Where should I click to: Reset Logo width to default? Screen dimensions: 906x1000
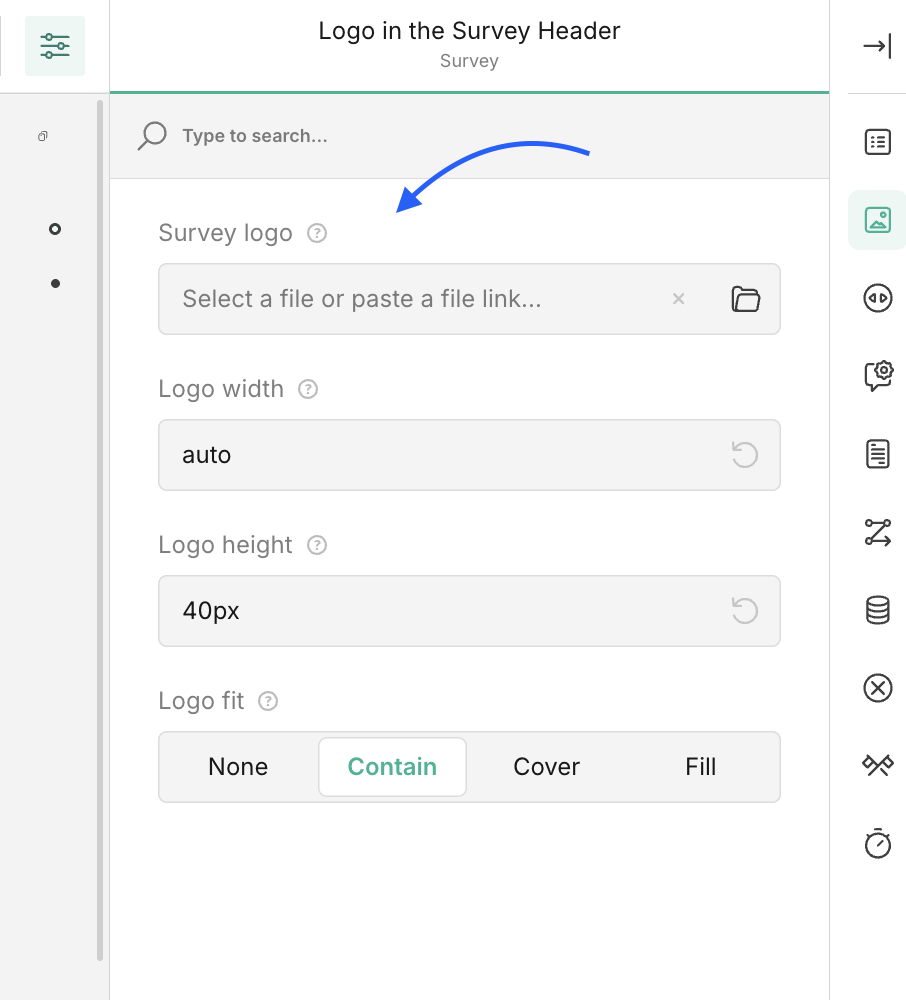[x=745, y=455]
